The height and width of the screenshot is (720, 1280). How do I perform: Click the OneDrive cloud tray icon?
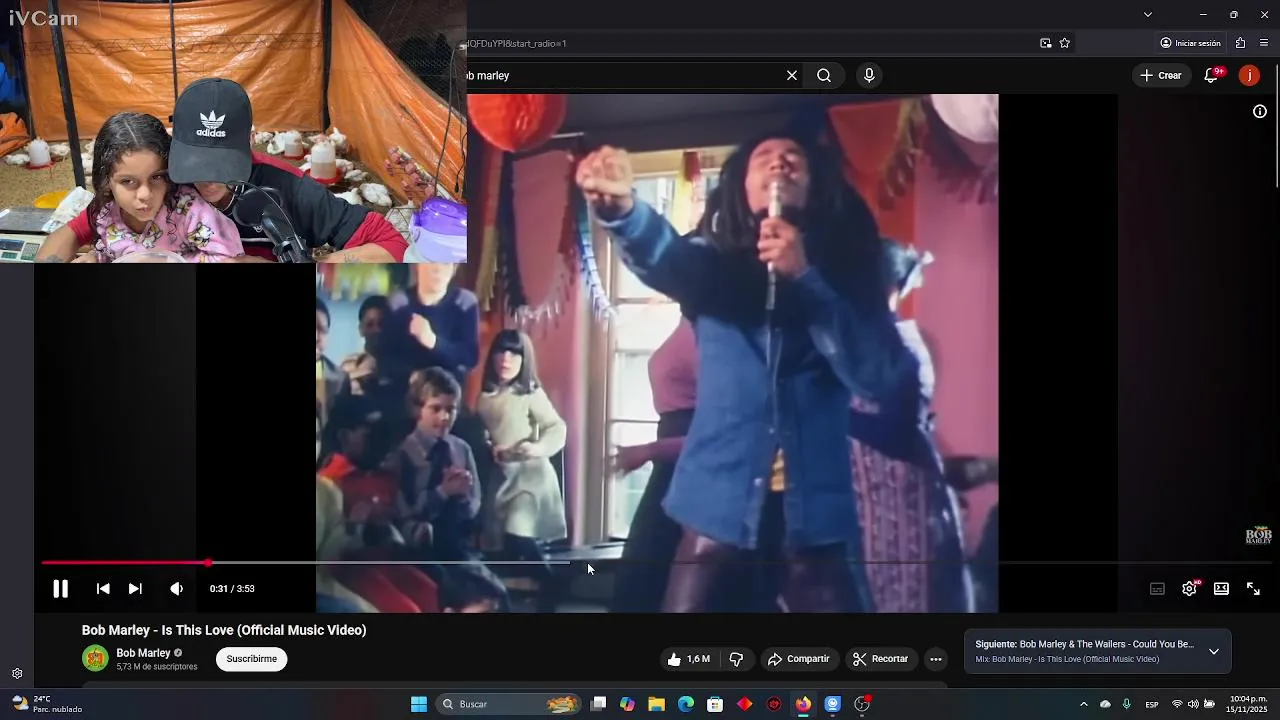coord(1105,704)
